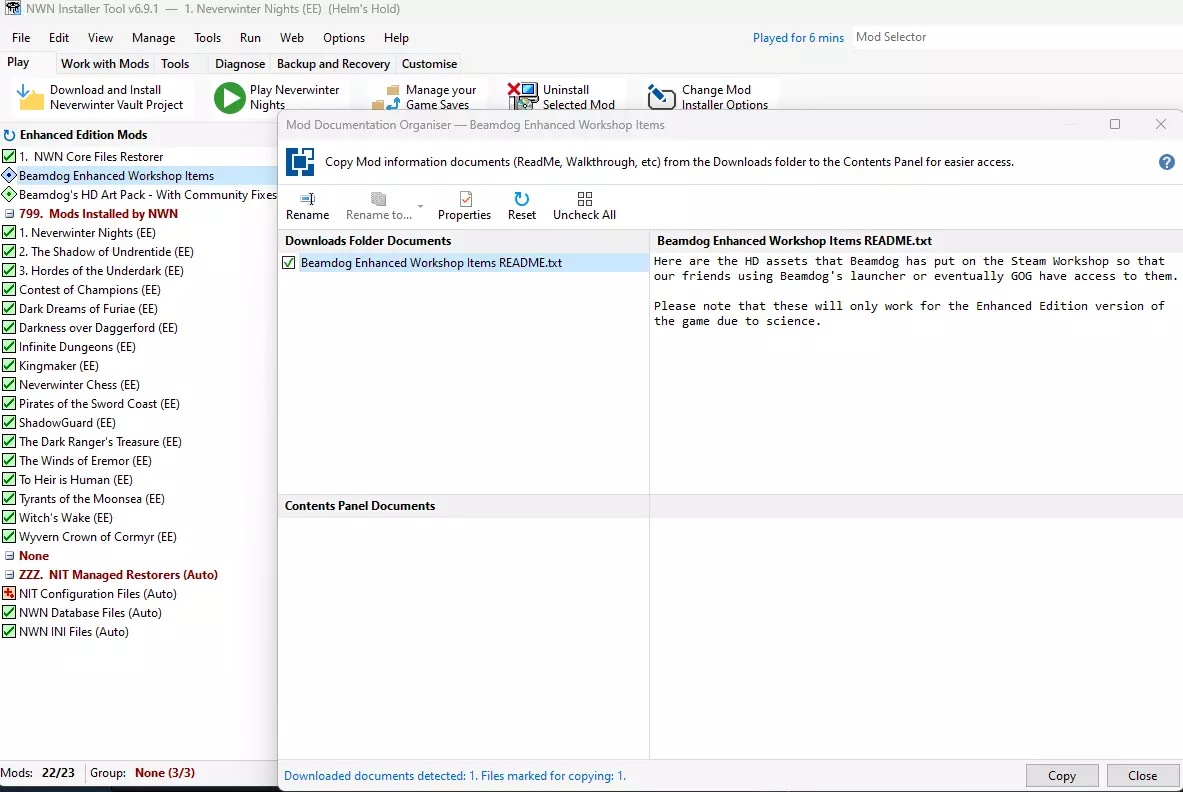1183x792 pixels.
Task: Open the blue help question mark icon
Action: click(1166, 162)
